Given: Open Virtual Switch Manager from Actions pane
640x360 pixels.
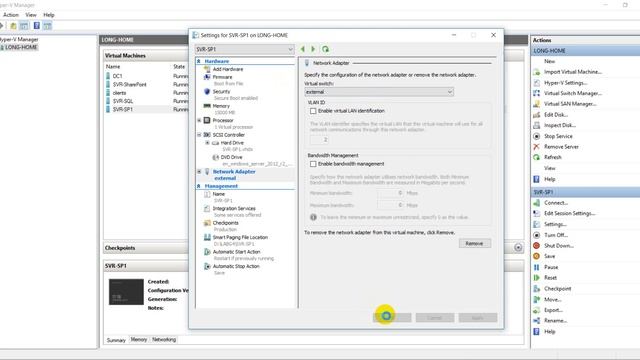Looking at the screenshot, I should (573, 93).
